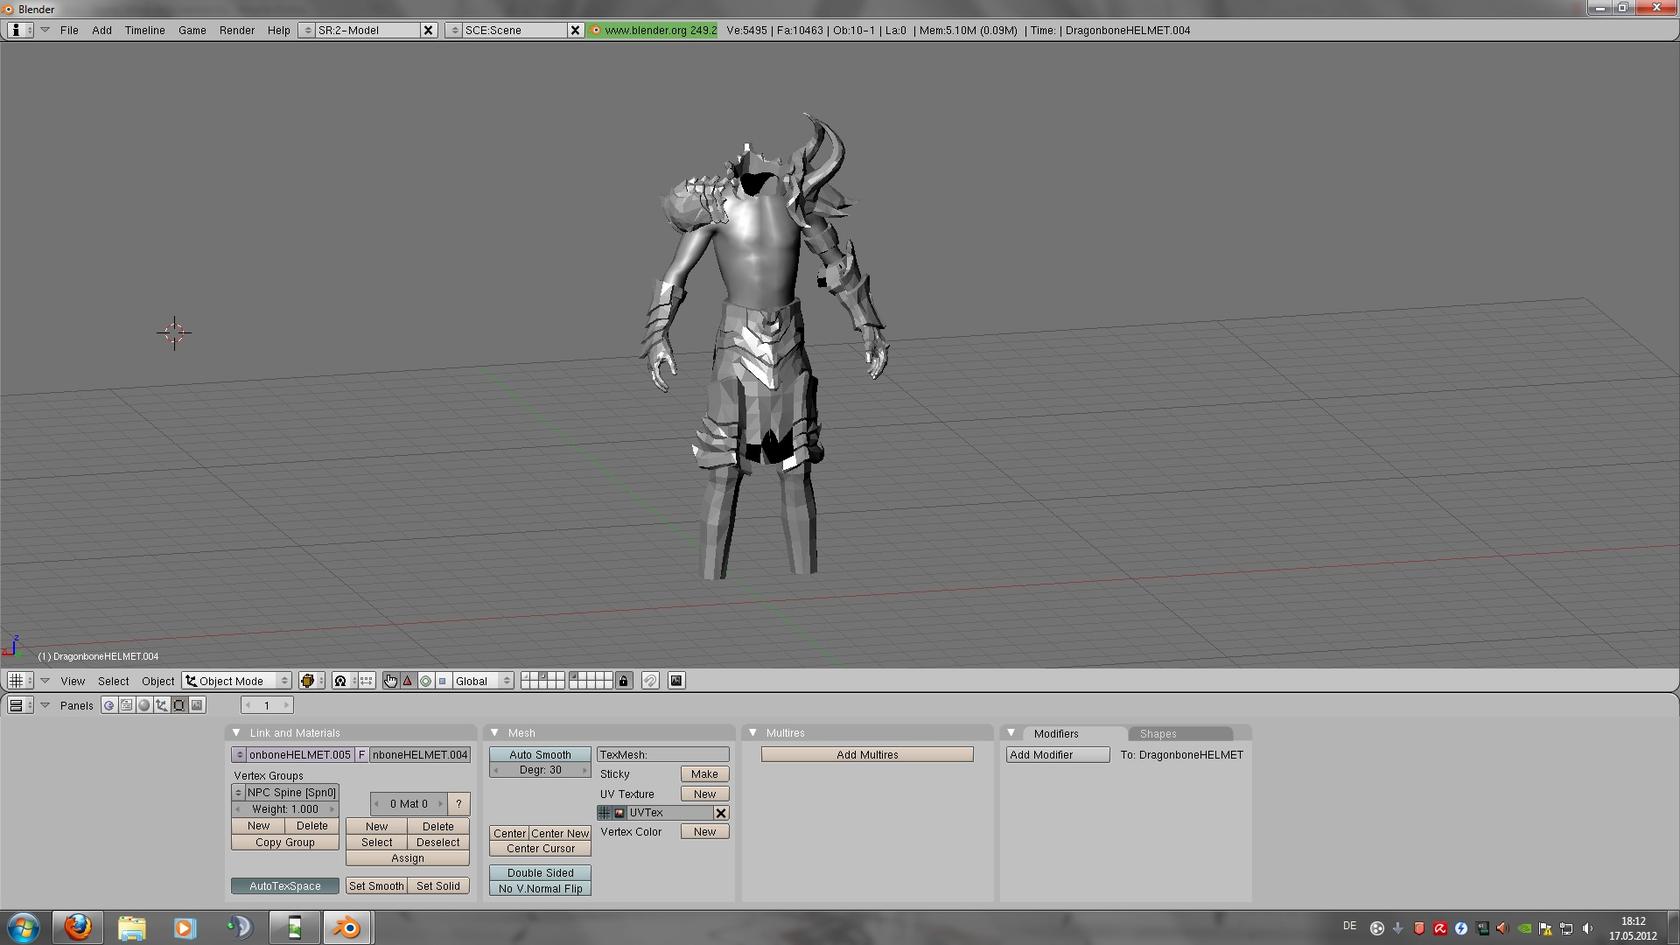Click the layer lock padlock icon

pos(624,681)
